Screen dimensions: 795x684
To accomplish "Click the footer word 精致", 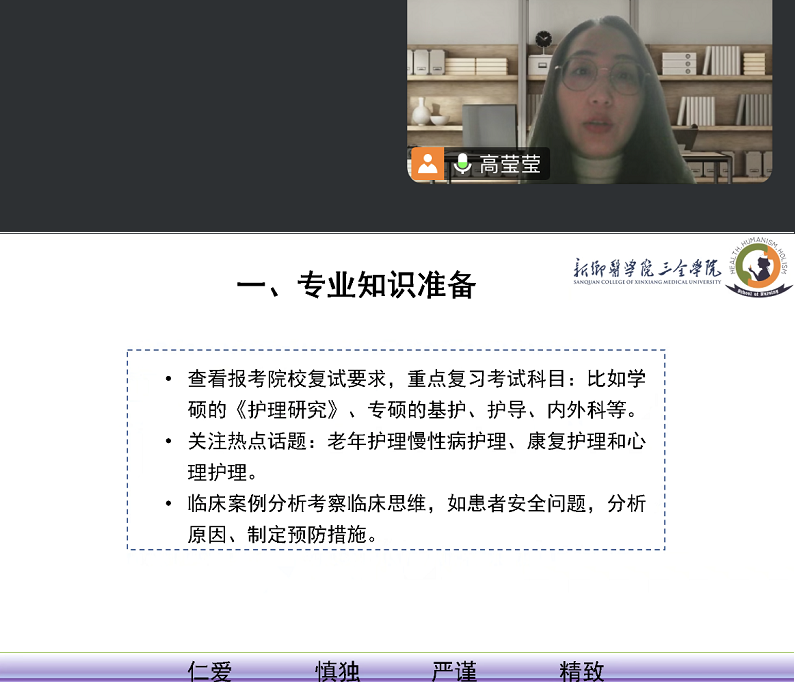I will tap(582, 672).
